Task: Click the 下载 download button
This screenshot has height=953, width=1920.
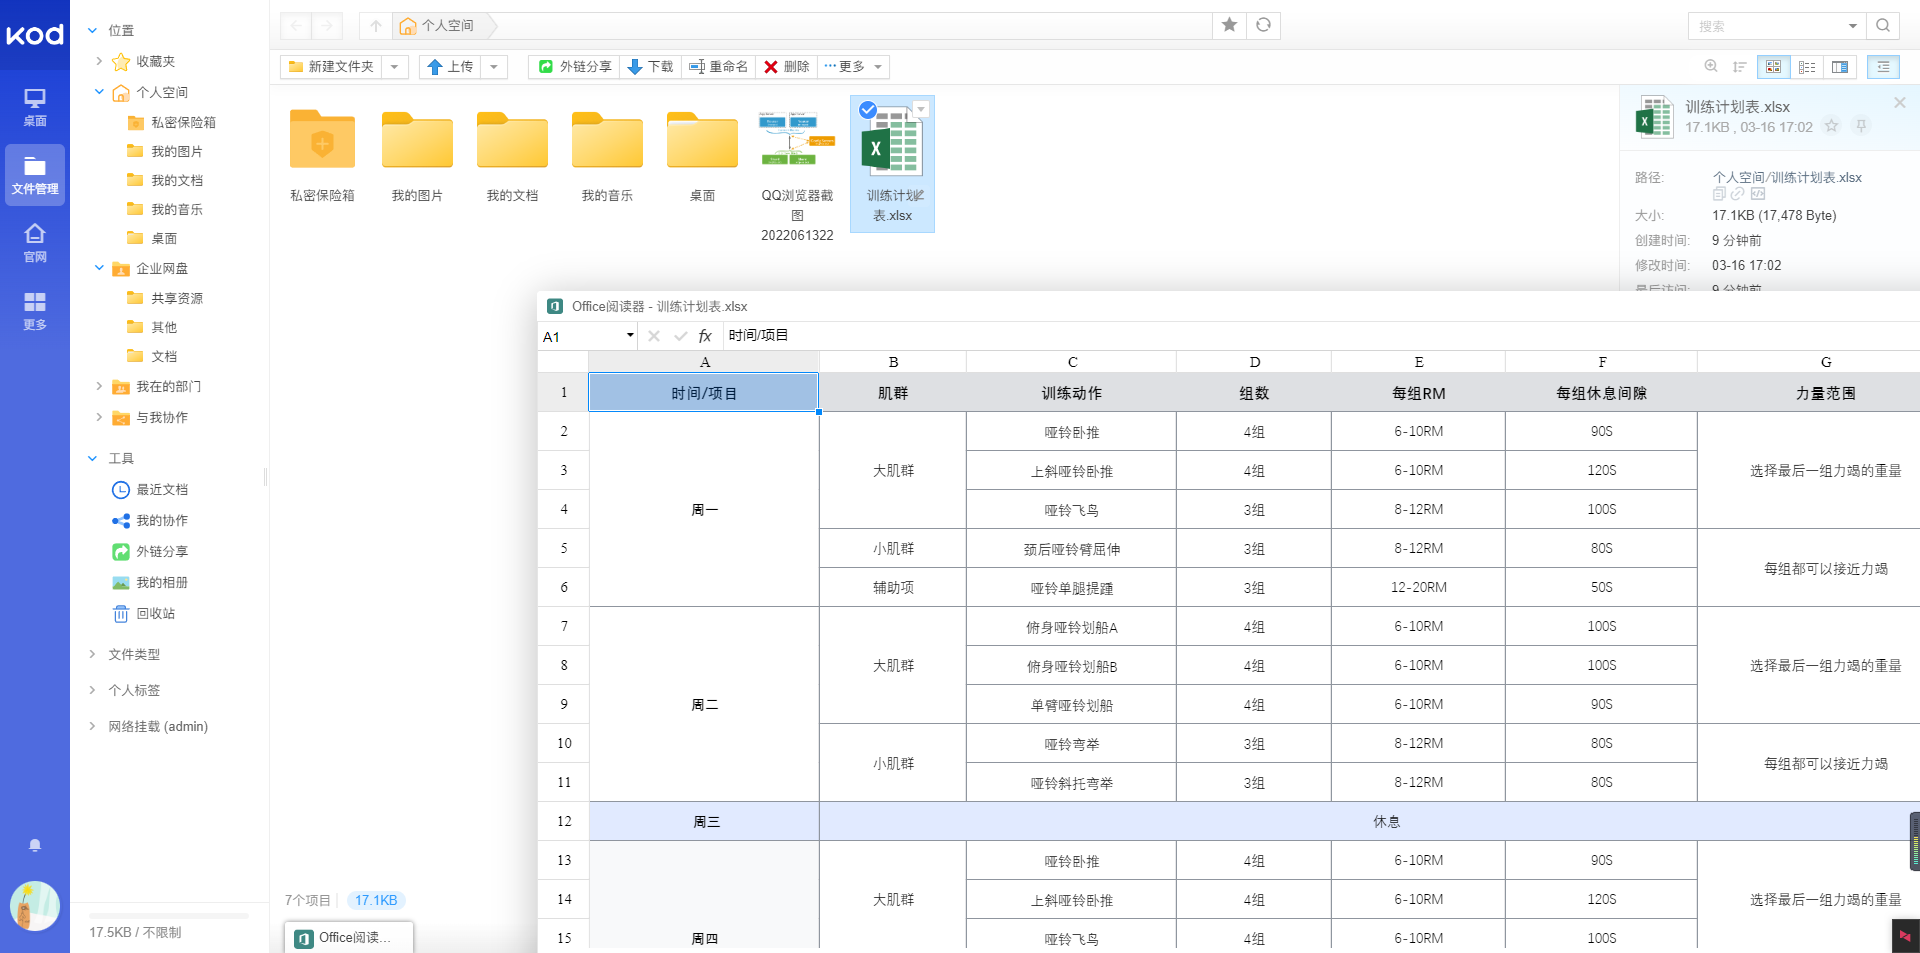Action: [x=650, y=67]
